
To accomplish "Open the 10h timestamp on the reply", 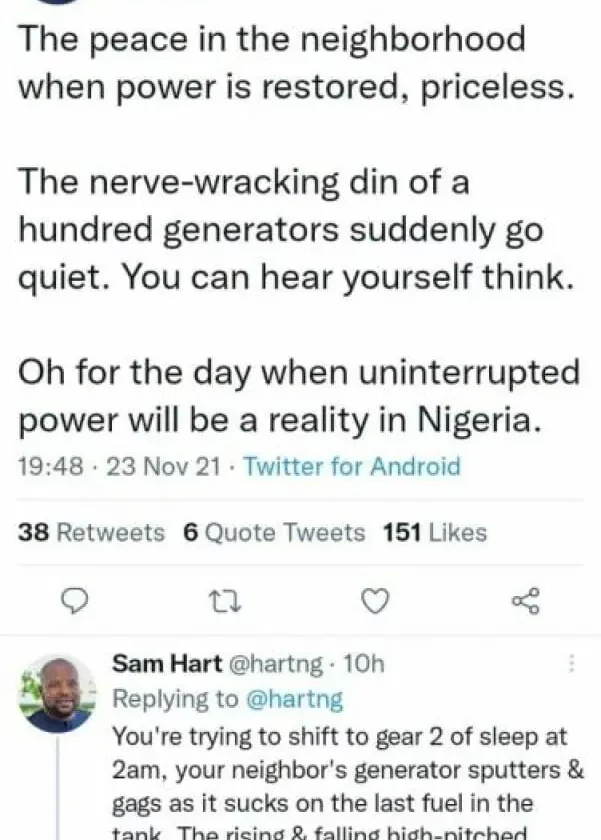I will [363, 664].
